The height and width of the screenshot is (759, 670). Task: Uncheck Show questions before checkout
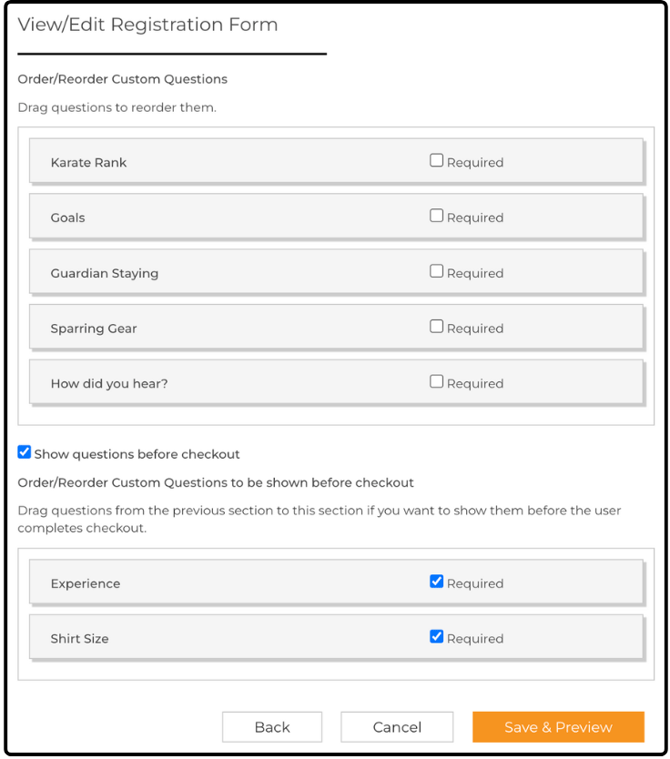click(x=24, y=452)
